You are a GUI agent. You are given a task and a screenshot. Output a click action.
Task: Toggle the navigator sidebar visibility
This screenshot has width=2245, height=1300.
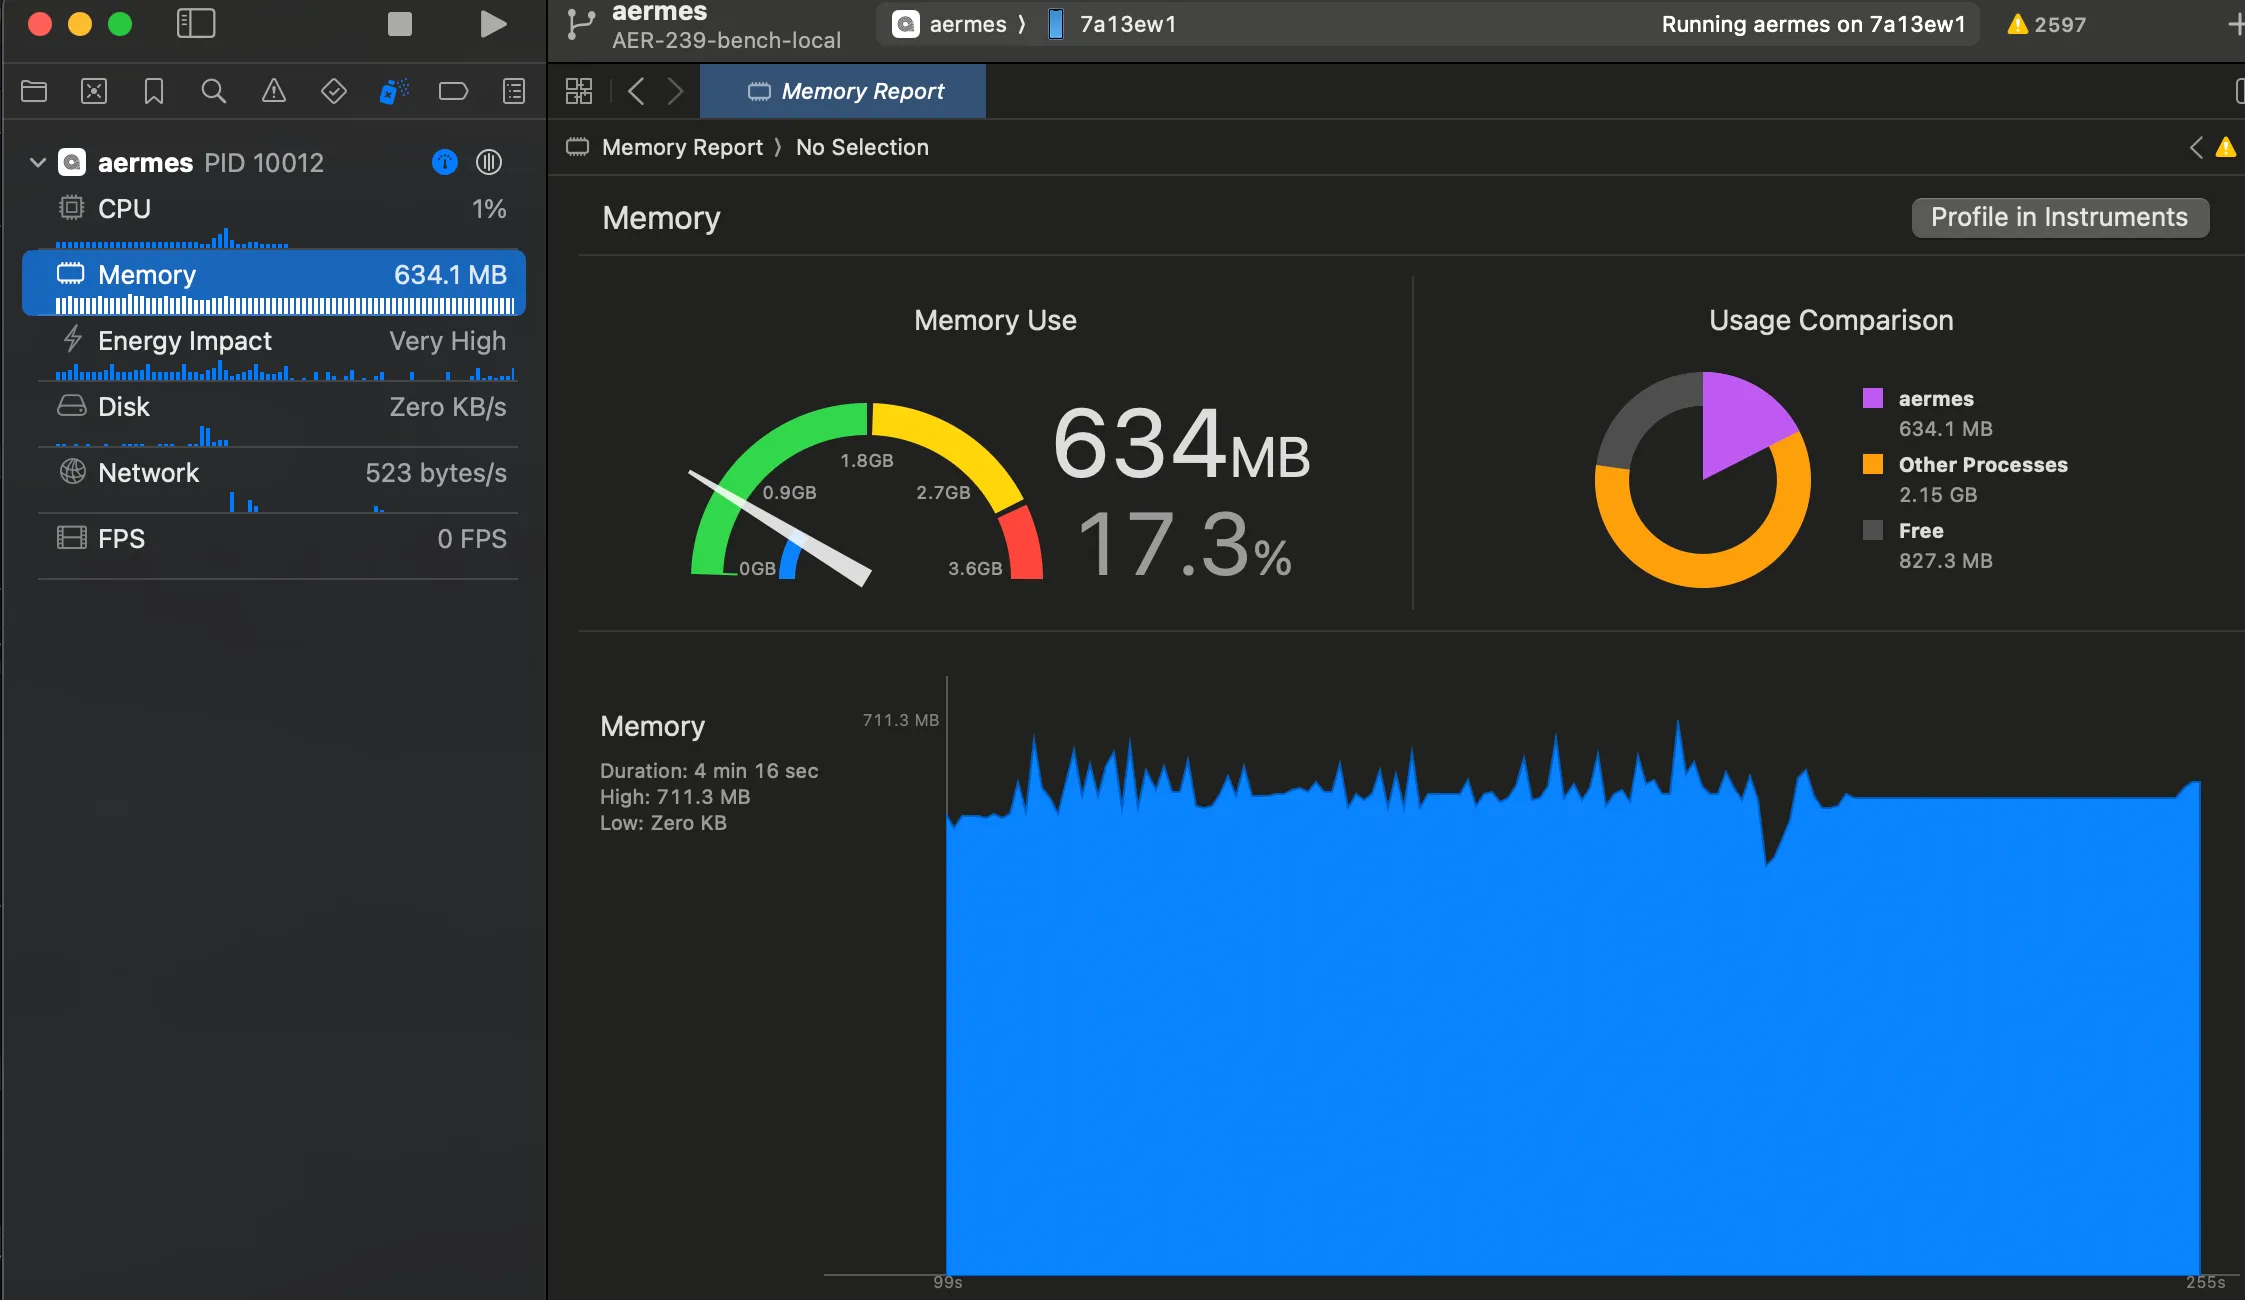coord(196,24)
